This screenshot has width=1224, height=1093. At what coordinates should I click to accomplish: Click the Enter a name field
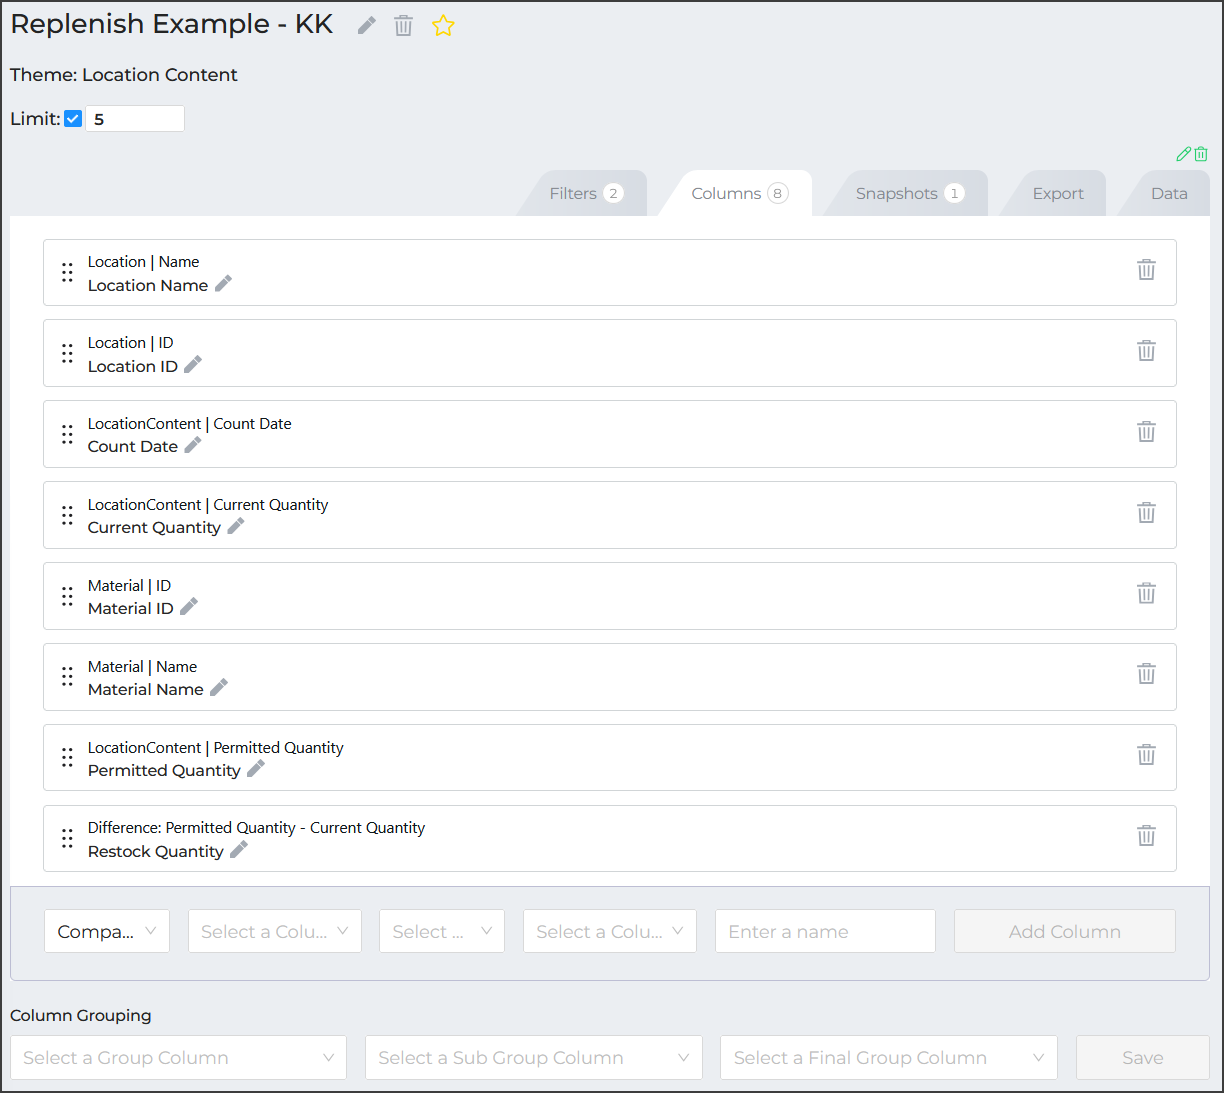[x=825, y=931]
